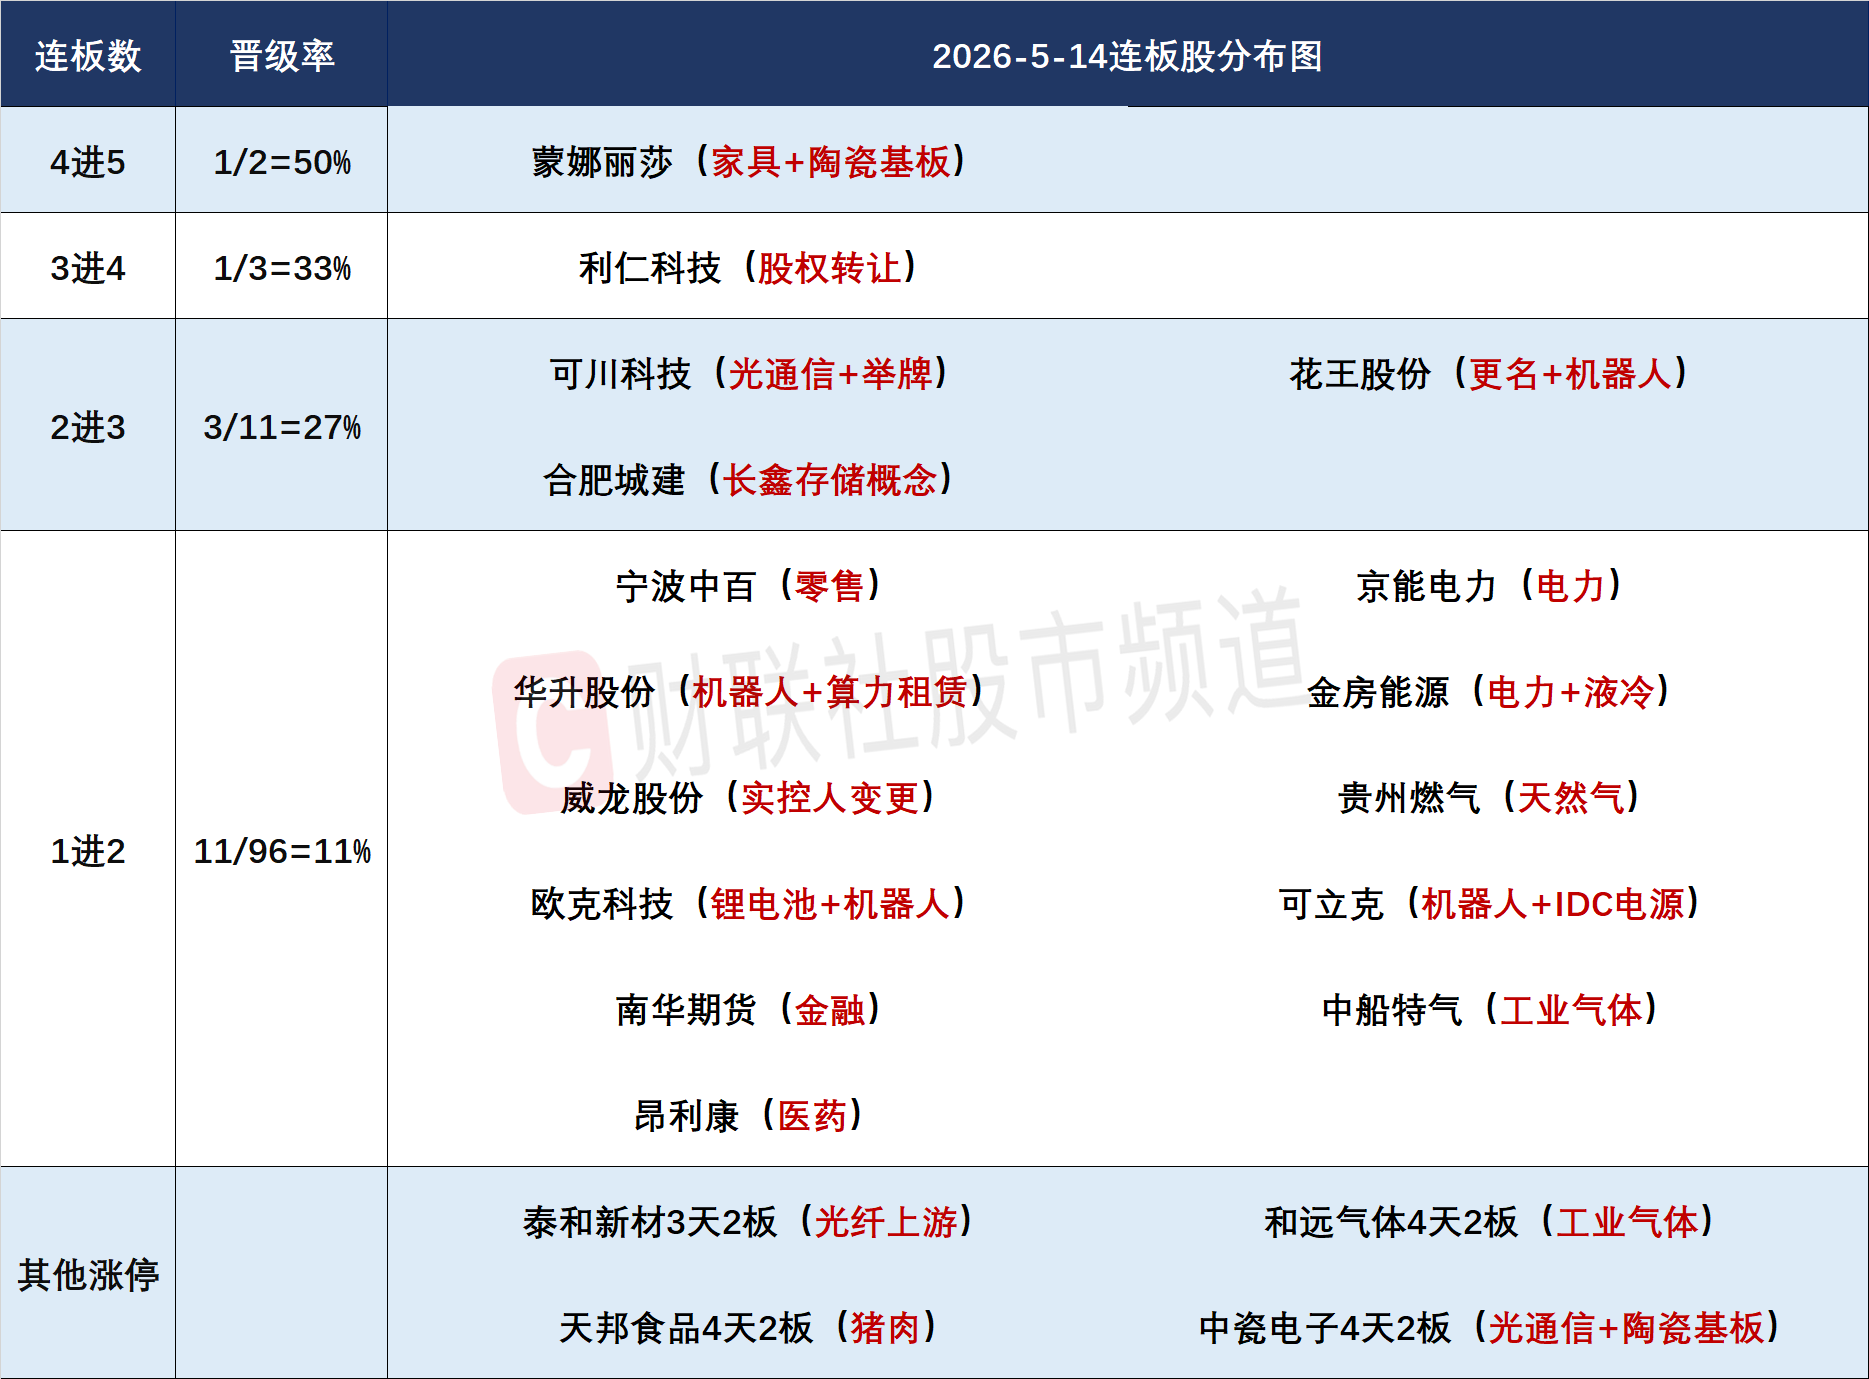Screen dimensions: 1869x1379
Task: Click the 4进5 row label
Action: 88,162
